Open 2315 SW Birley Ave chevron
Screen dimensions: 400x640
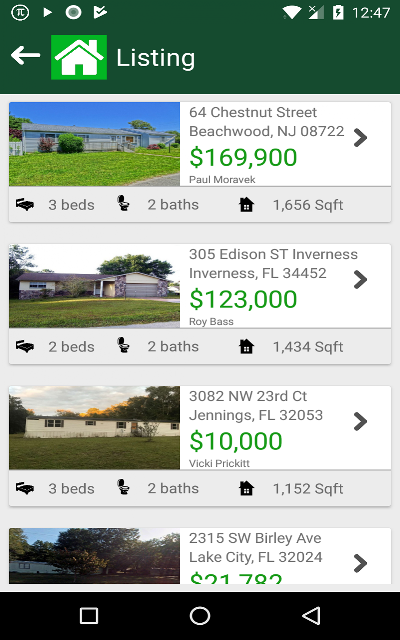(360, 563)
